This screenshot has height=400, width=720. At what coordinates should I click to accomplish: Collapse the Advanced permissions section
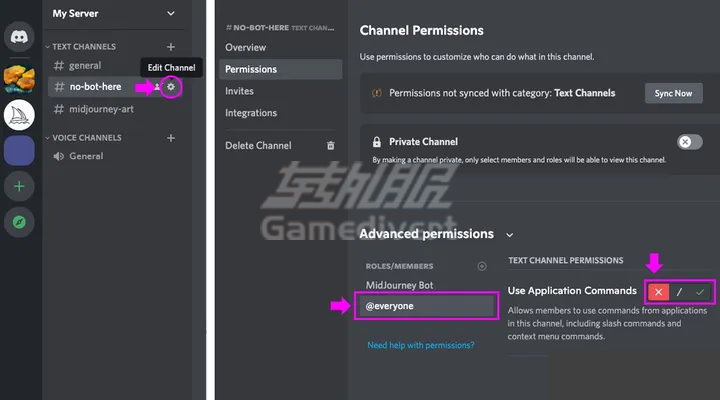[510, 235]
